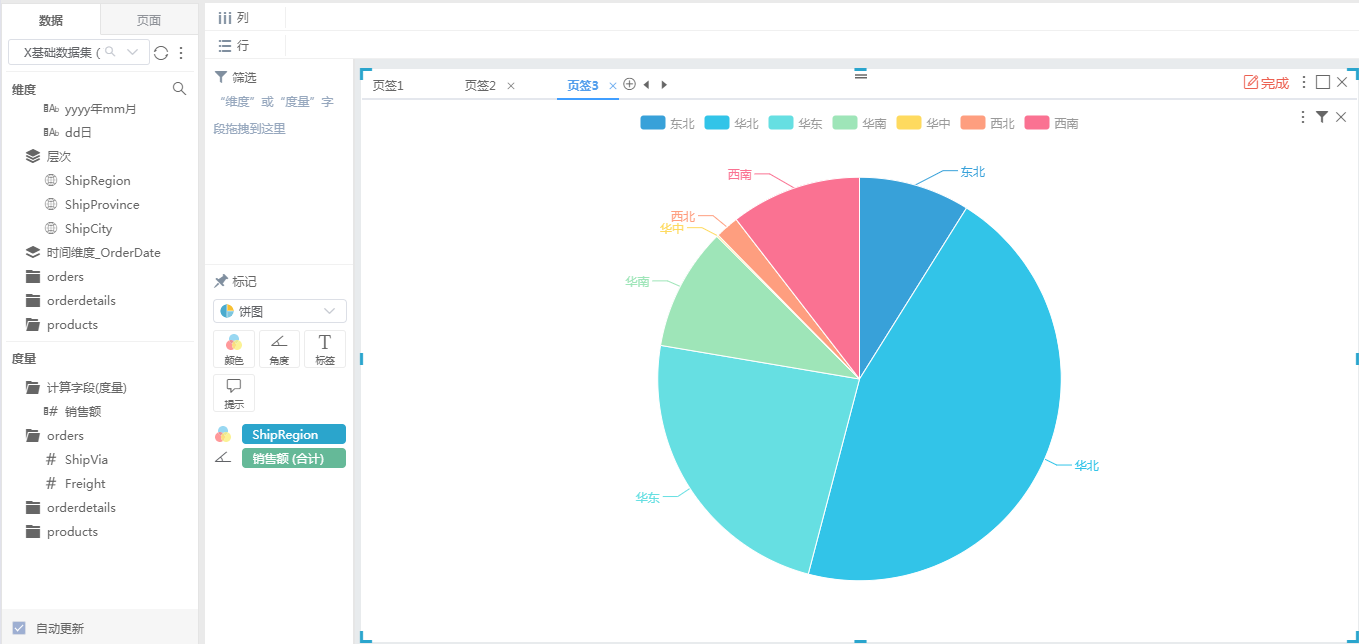Expand the orderdetails folder under 度量
The width and height of the screenshot is (1359, 644).
[x=33, y=507]
